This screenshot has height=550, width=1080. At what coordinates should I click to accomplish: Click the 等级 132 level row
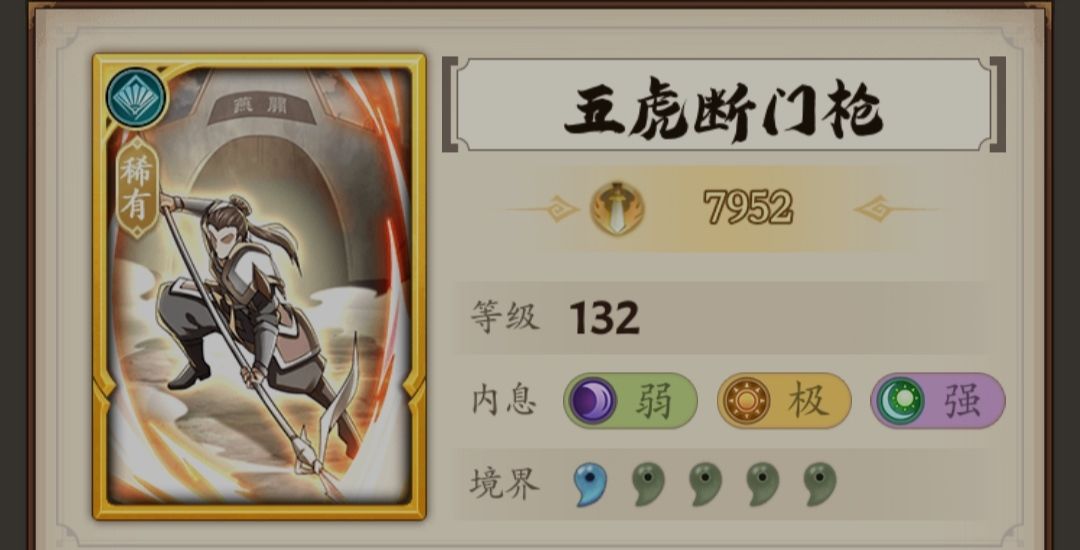click(x=718, y=318)
